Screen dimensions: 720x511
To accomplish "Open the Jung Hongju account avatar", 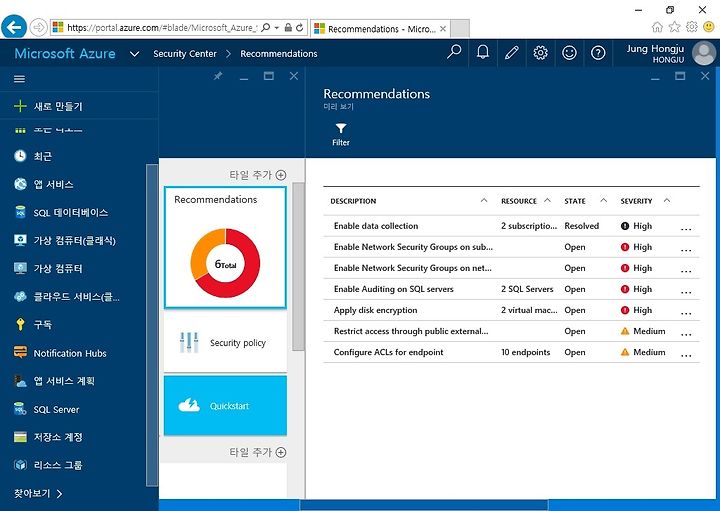I will [x=704, y=53].
